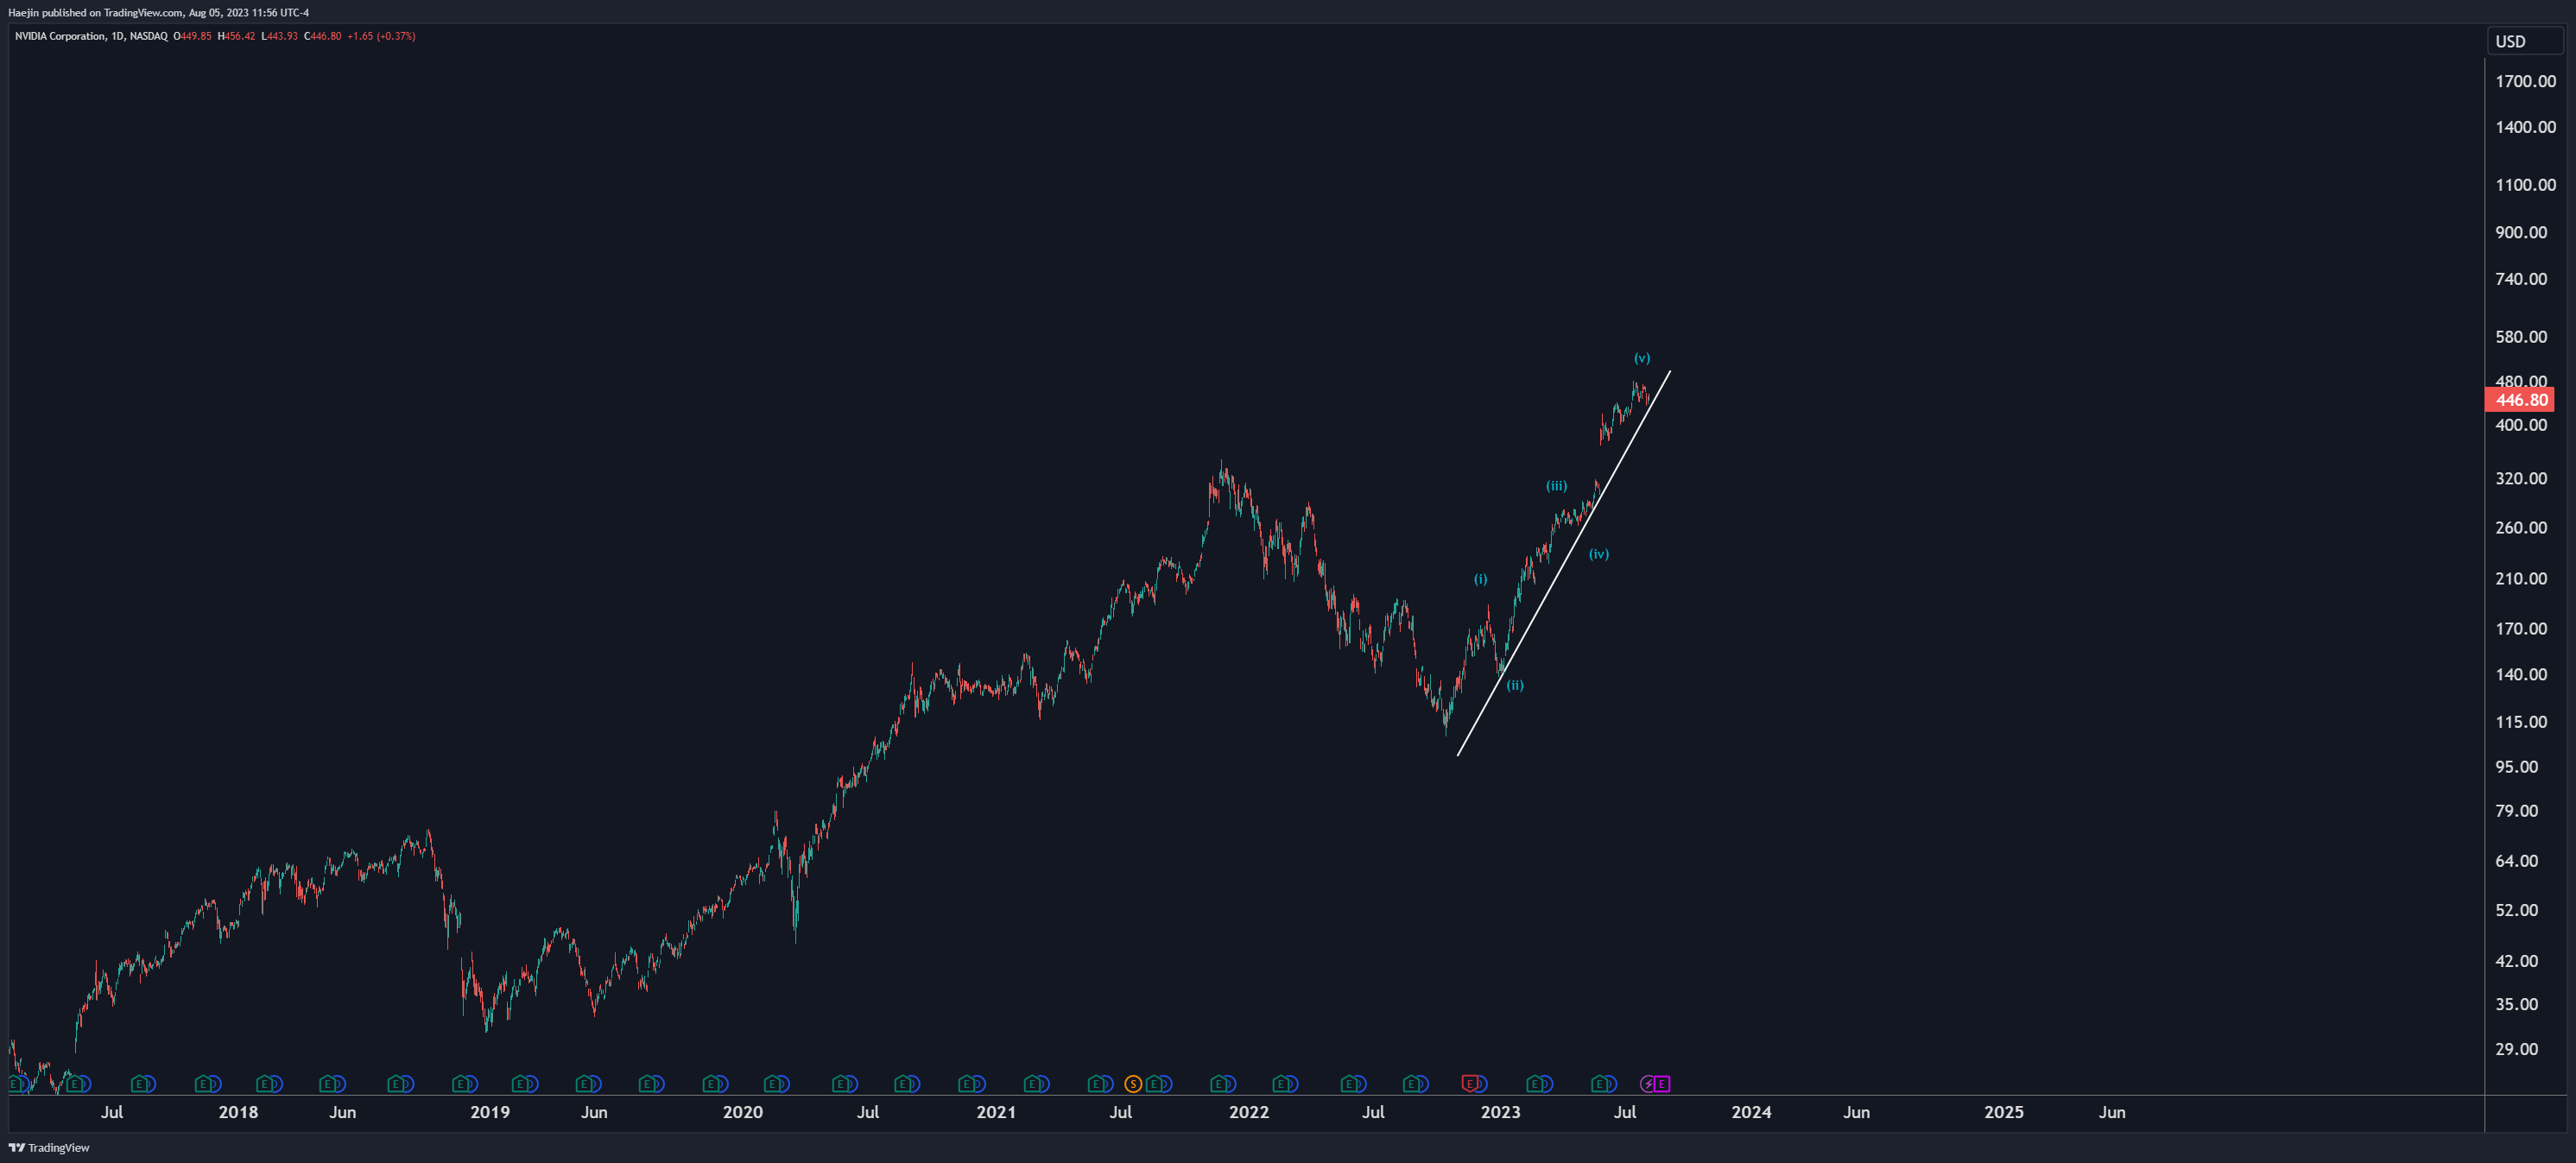Click the 2023 label on time axis

[1500, 1112]
